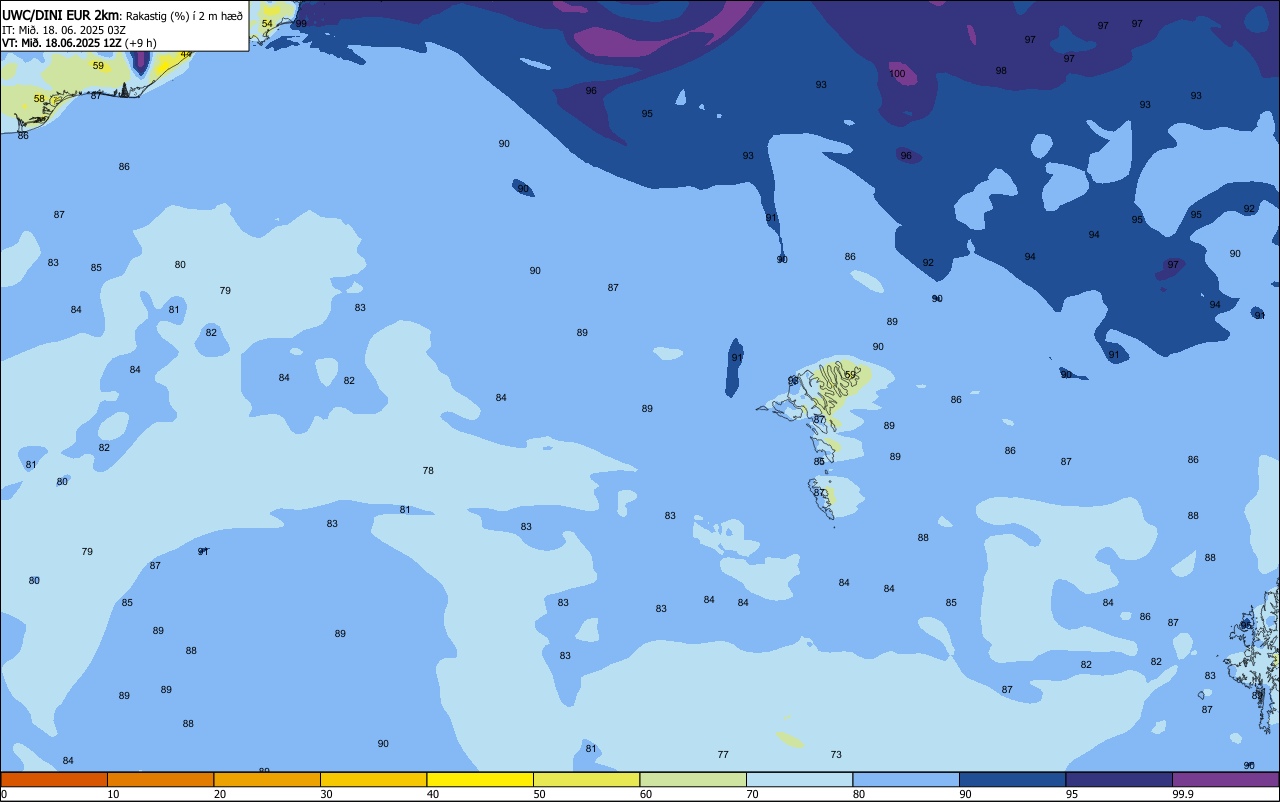Select the pale blue legend segment between 70 and 80

pyautogui.click(x=799, y=779)
